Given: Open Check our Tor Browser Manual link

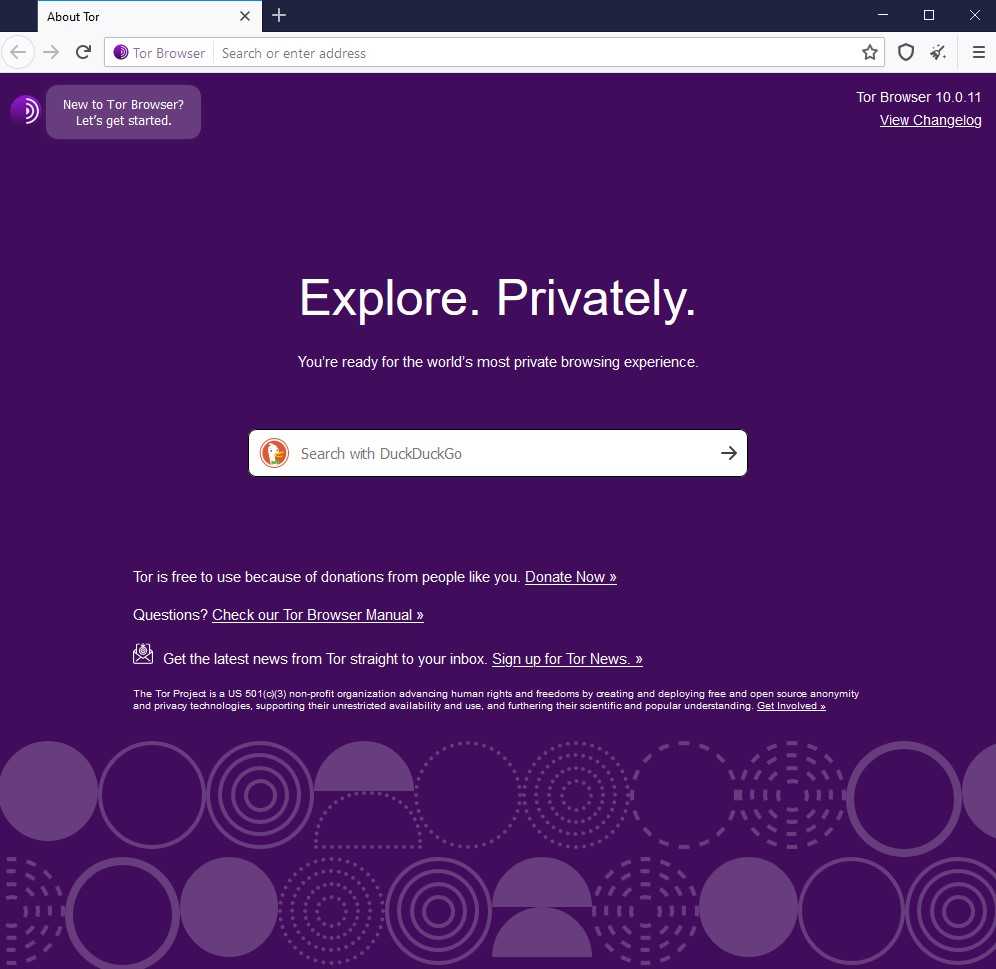Looking at the screenshot, I should point(317,615).
